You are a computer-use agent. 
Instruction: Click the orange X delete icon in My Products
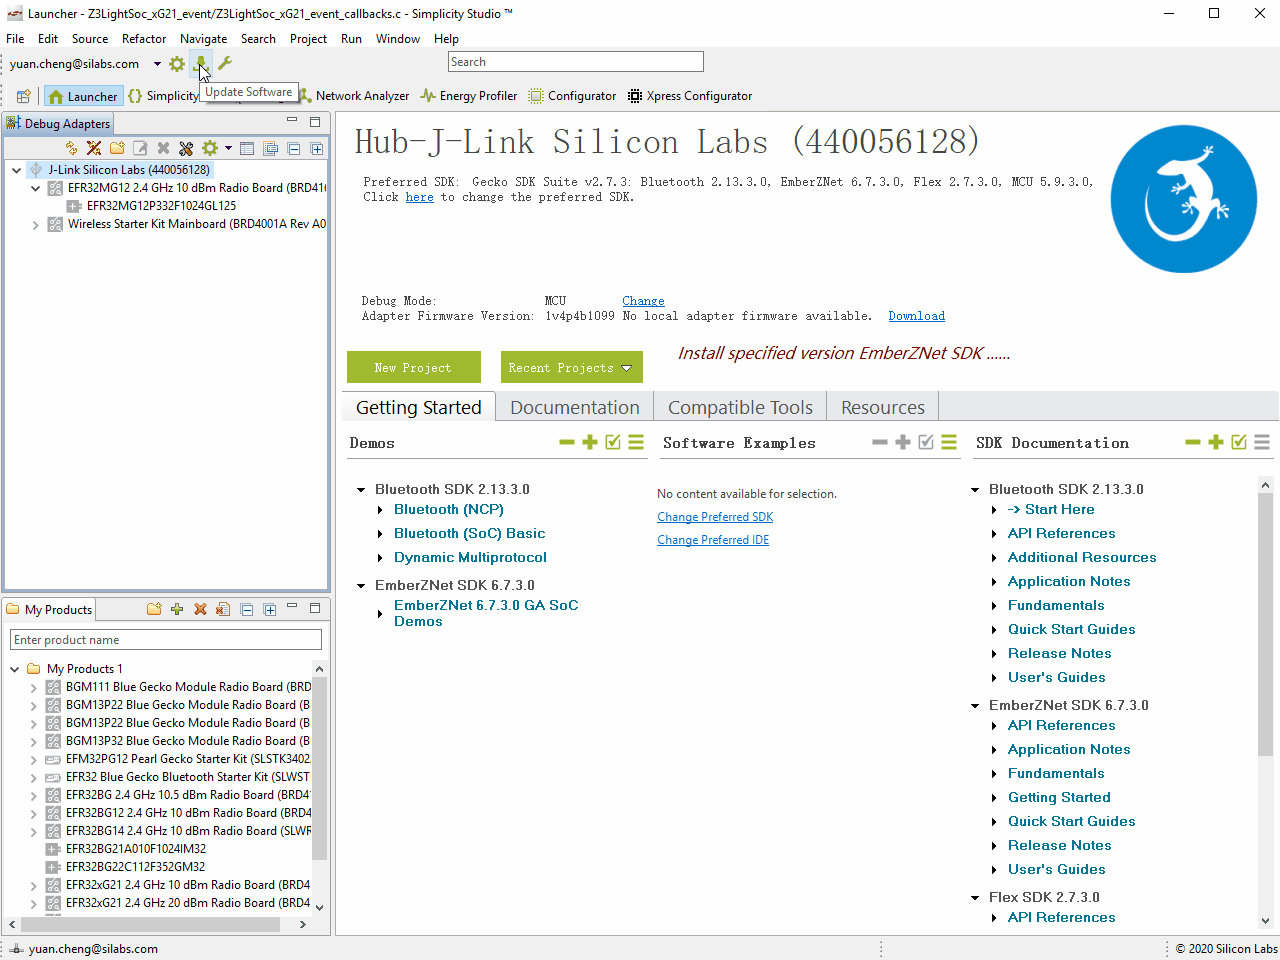[200, 609]
